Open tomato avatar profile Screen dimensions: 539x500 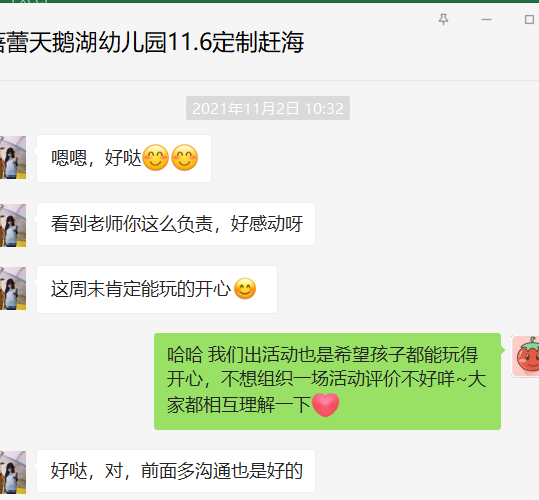click(525, 356)
